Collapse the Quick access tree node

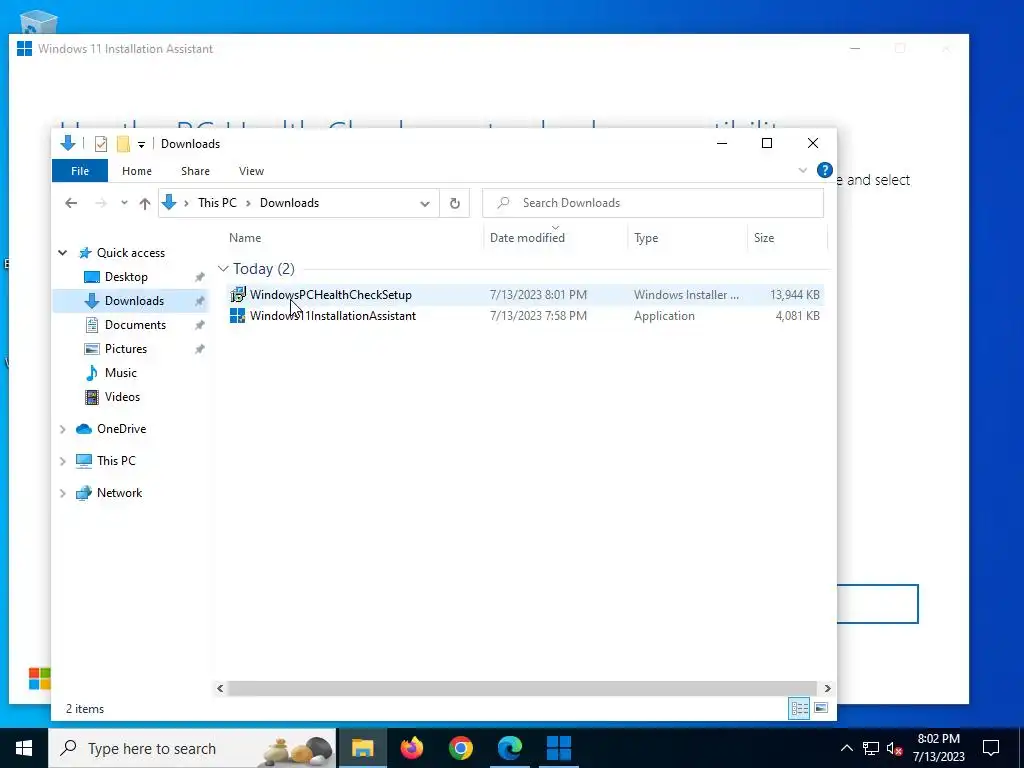coord(63,253)
